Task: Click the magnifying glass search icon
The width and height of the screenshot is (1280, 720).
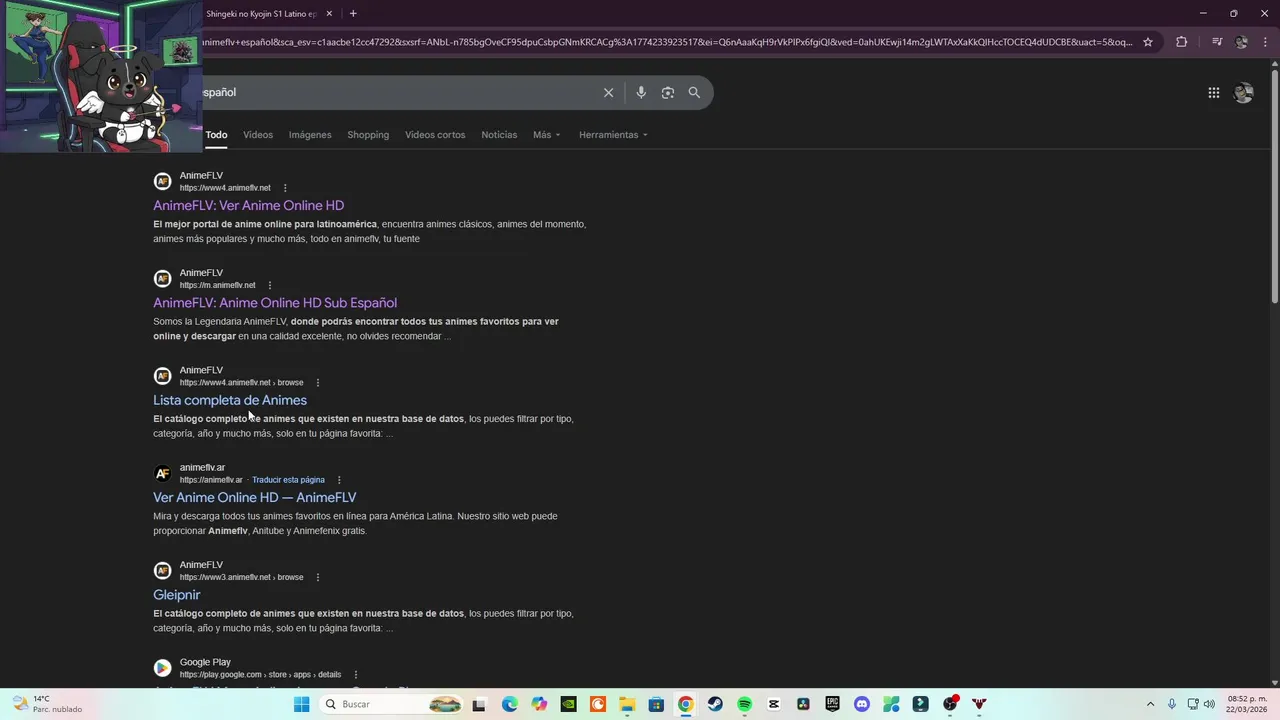Action: (694, 92)
